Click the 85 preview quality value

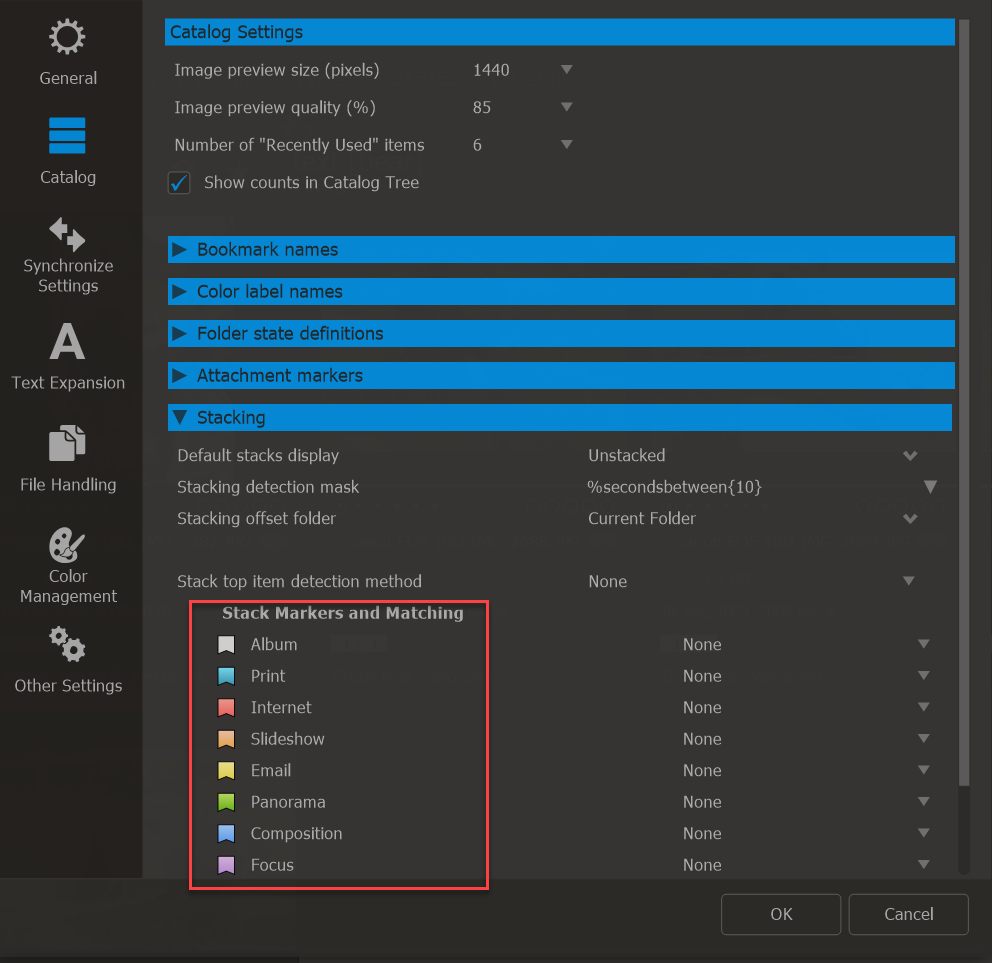[481, 108]
